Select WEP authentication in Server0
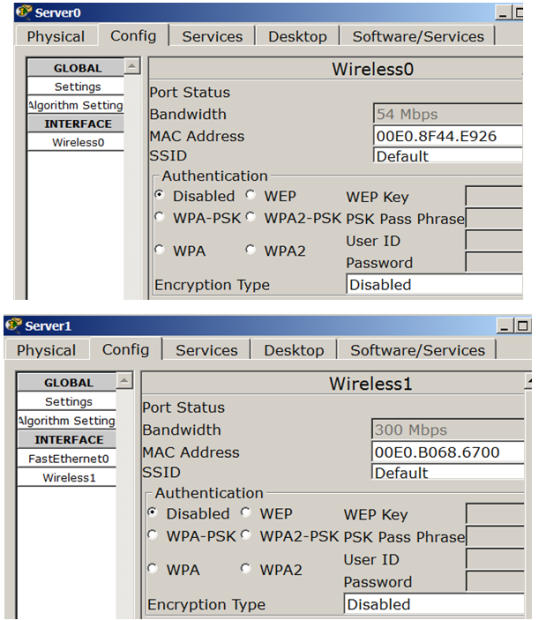 click(250, 195)
